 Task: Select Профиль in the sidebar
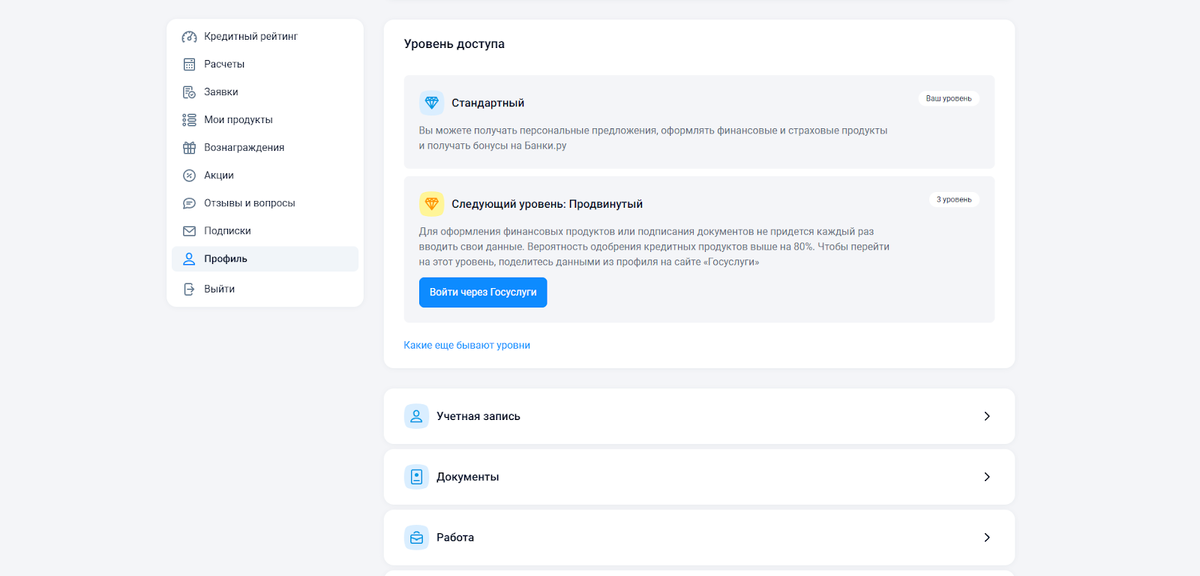[x=265, y=259]
